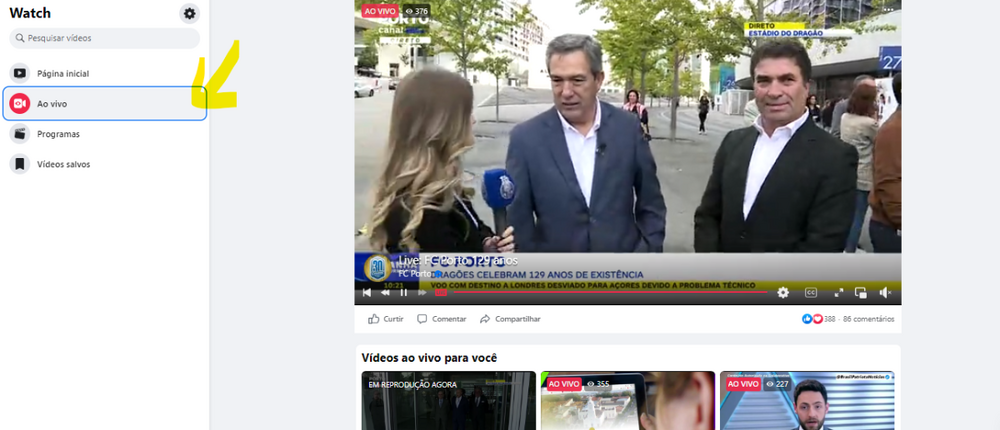Skip to the previous video

pyautogui.click(x=367, y=293)
